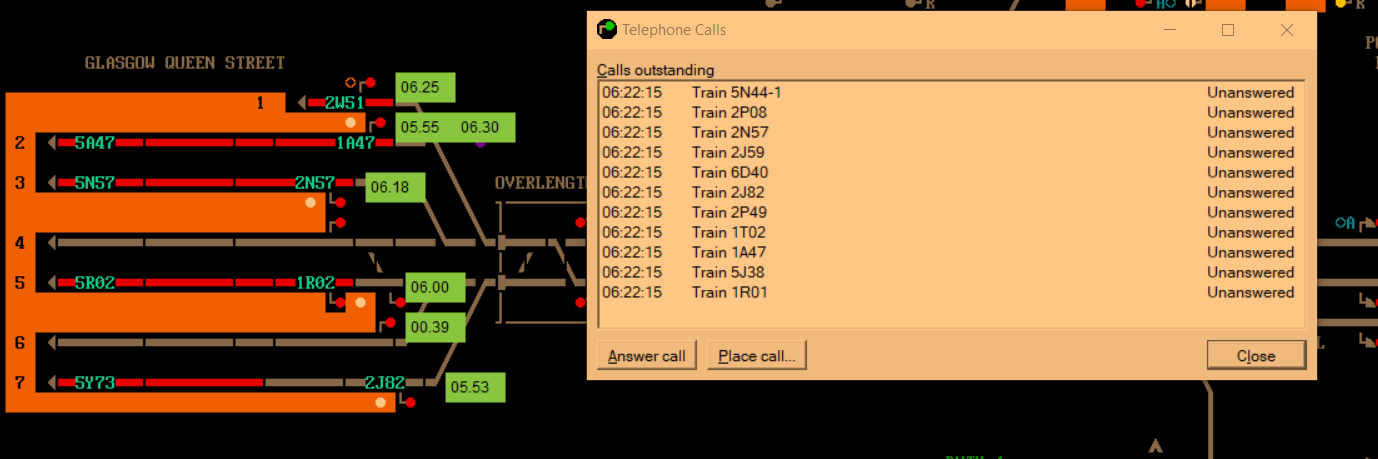This screenshot has width=1378, height=459.
Task: Select the call from Train 5J38
Action: tap(950, 273)
